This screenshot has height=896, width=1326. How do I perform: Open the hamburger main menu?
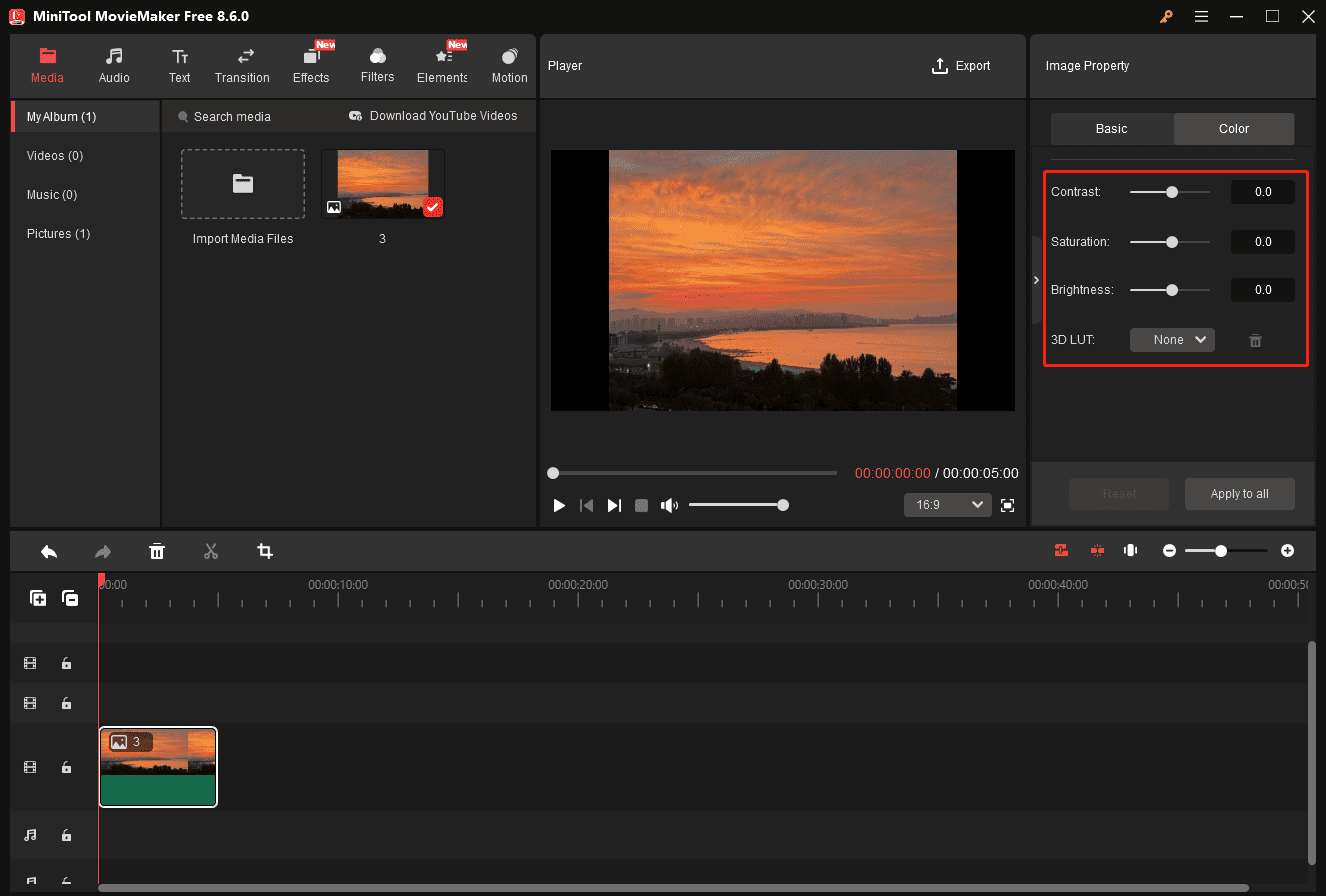coord(1201,17)
